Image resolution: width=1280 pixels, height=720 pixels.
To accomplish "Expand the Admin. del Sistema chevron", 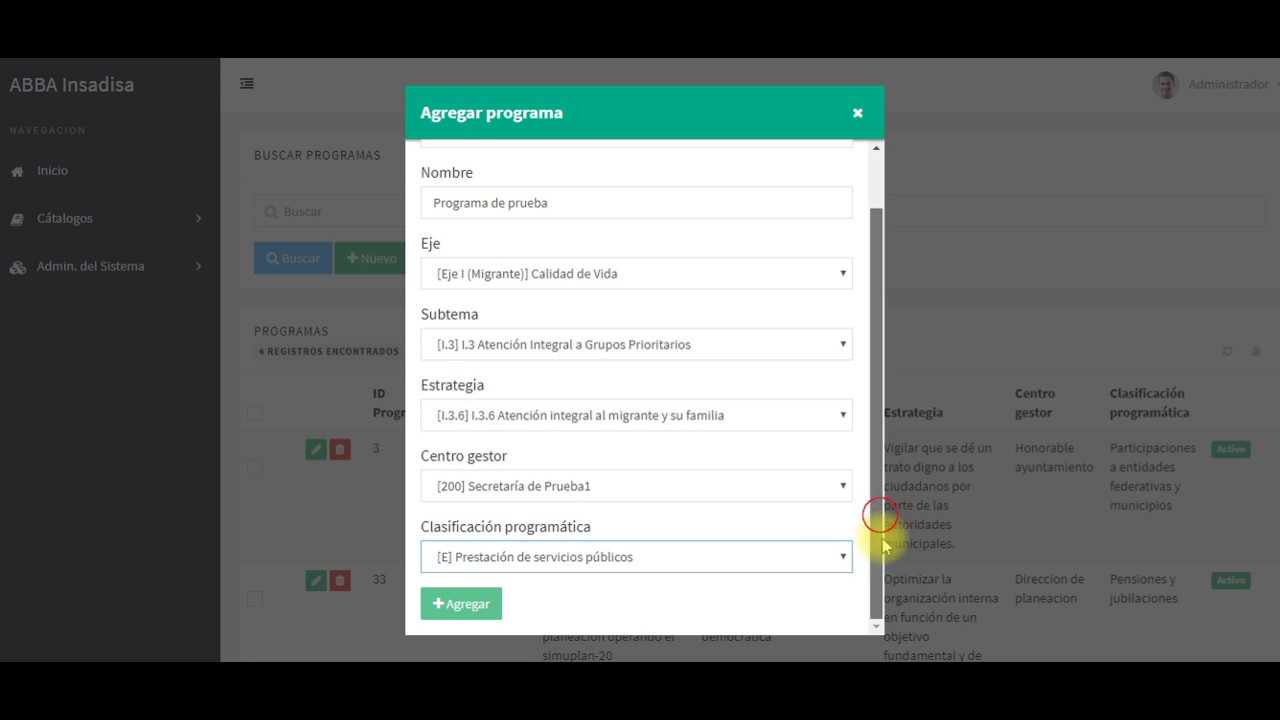I will click(x=198, y=267).
